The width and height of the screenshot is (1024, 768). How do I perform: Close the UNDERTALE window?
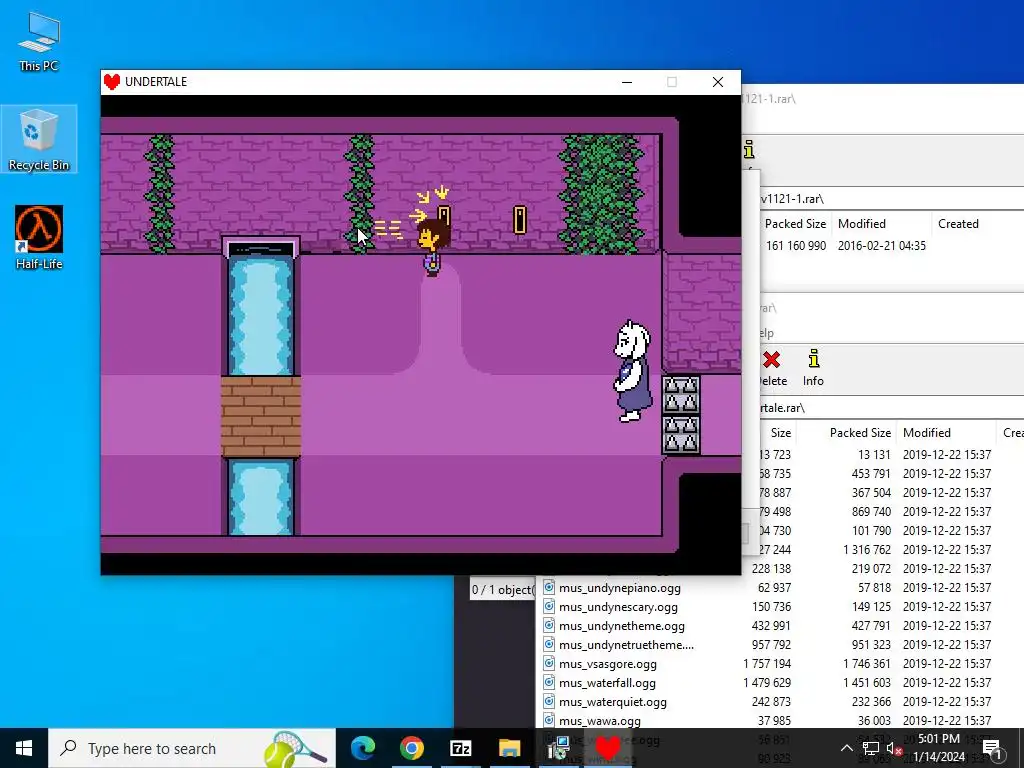(718, 82)
